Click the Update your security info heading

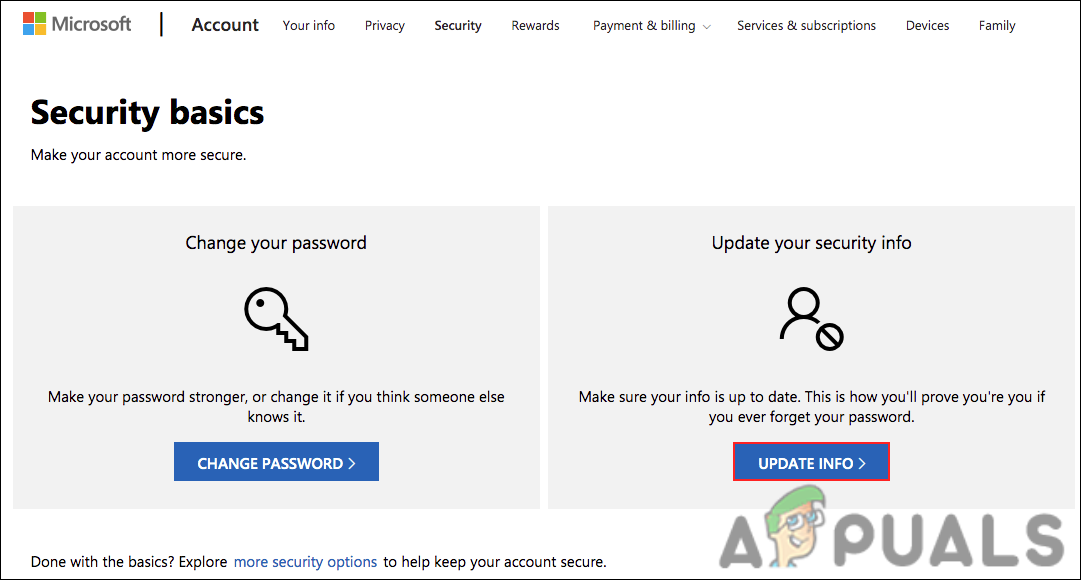[811, 243]
